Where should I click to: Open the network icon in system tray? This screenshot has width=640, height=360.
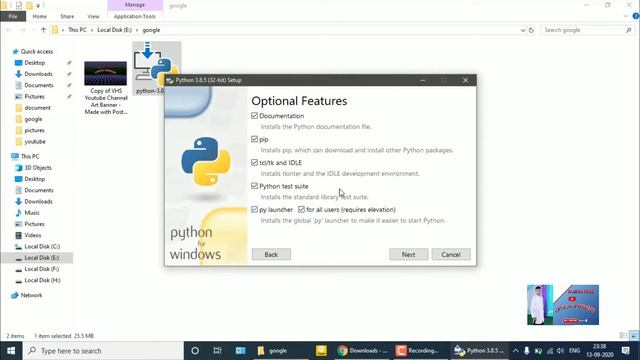[x=550, y=351]
